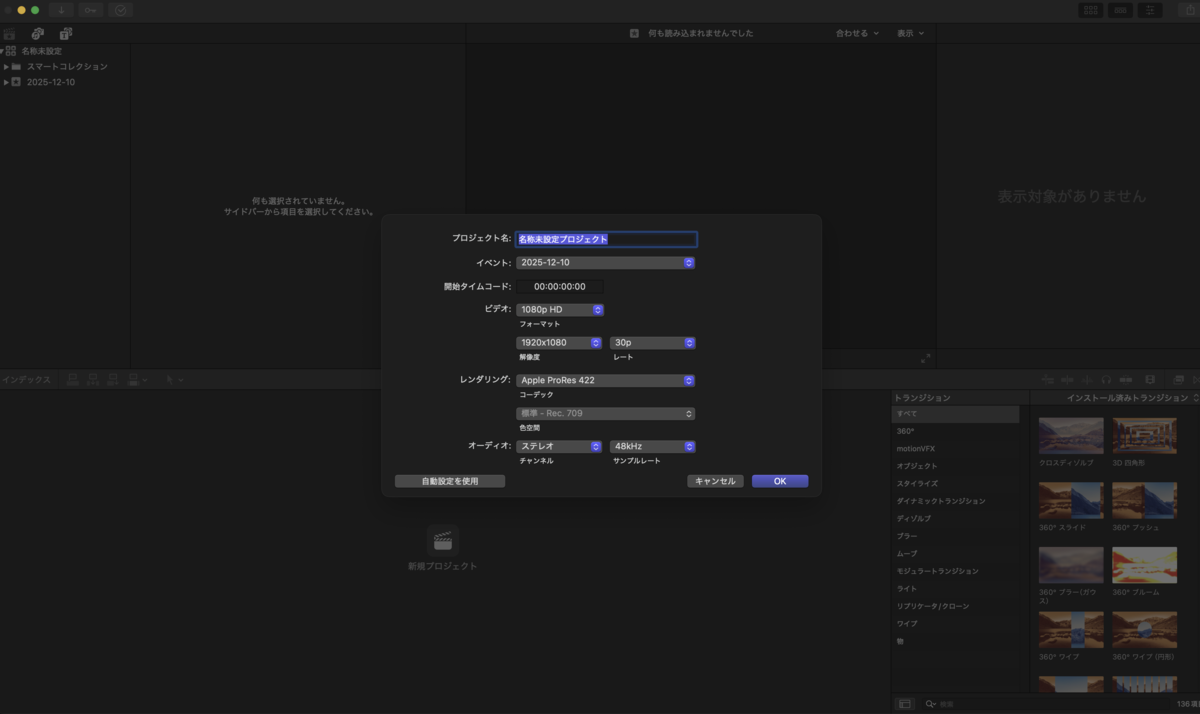The width and height of the screenshot is (1200, 714).
Task: Open the 標準 - Rec. 709 color space dropdown
Action: tap(605, 414)
